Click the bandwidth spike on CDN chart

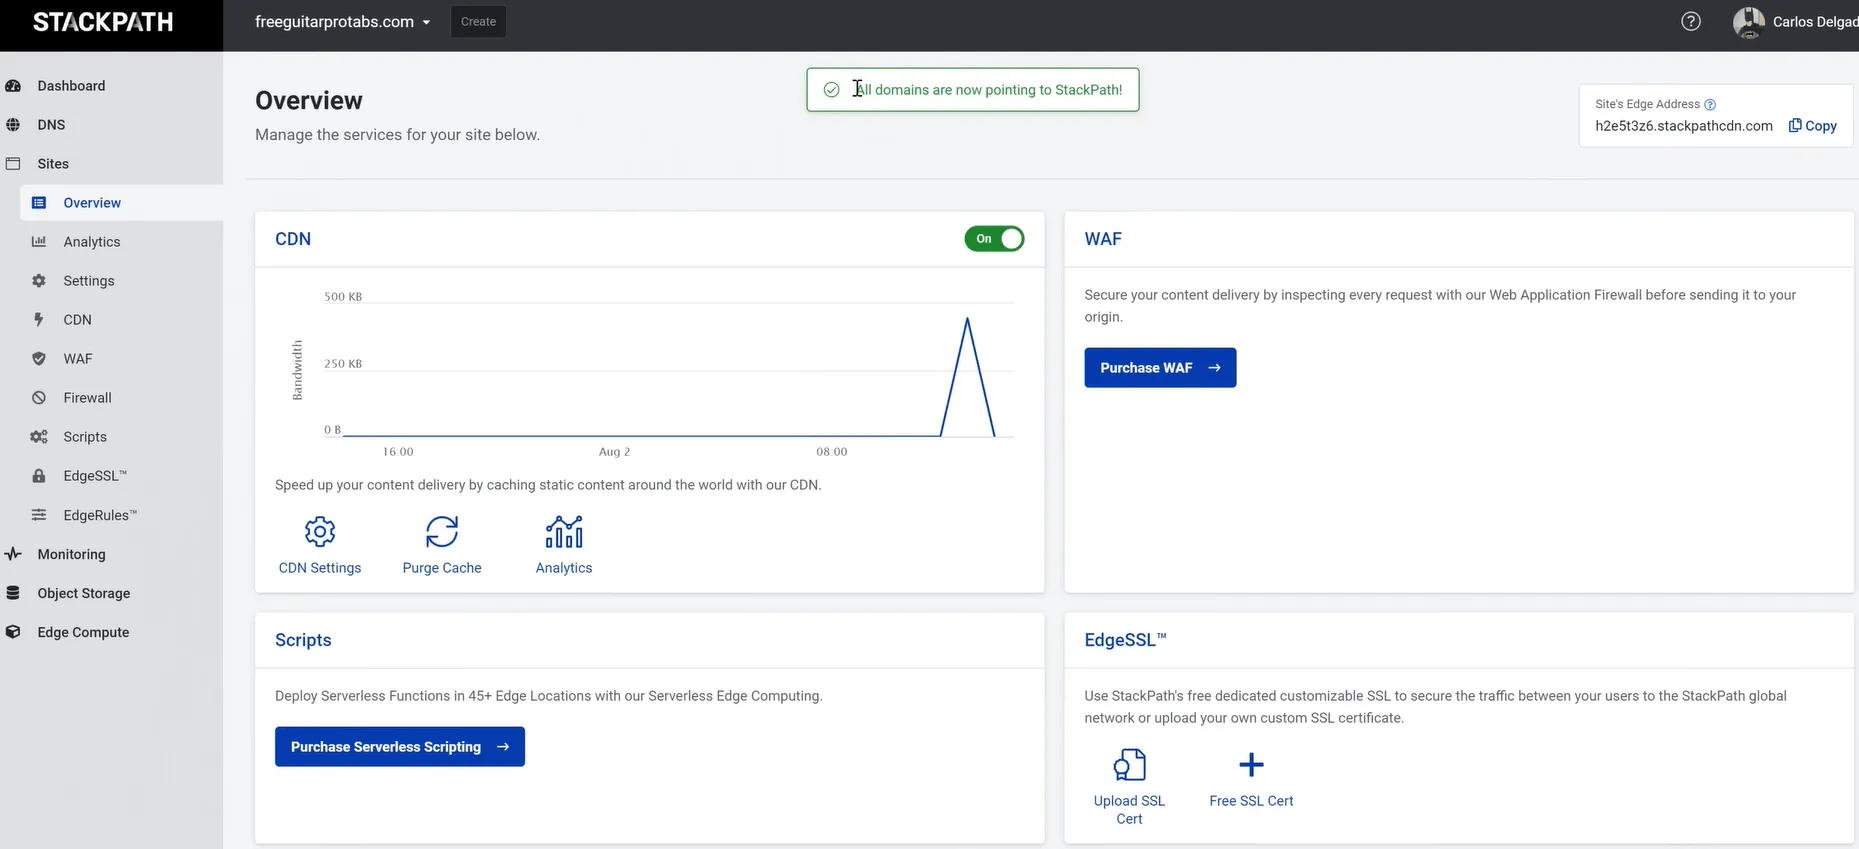(x=967, y=320)
